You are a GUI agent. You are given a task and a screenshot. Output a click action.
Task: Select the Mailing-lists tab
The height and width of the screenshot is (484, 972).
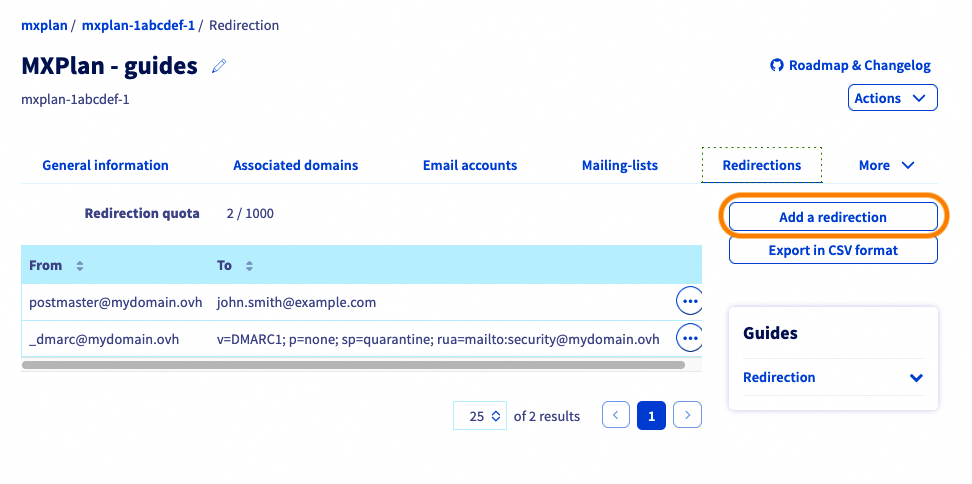(x=620, y=165)
